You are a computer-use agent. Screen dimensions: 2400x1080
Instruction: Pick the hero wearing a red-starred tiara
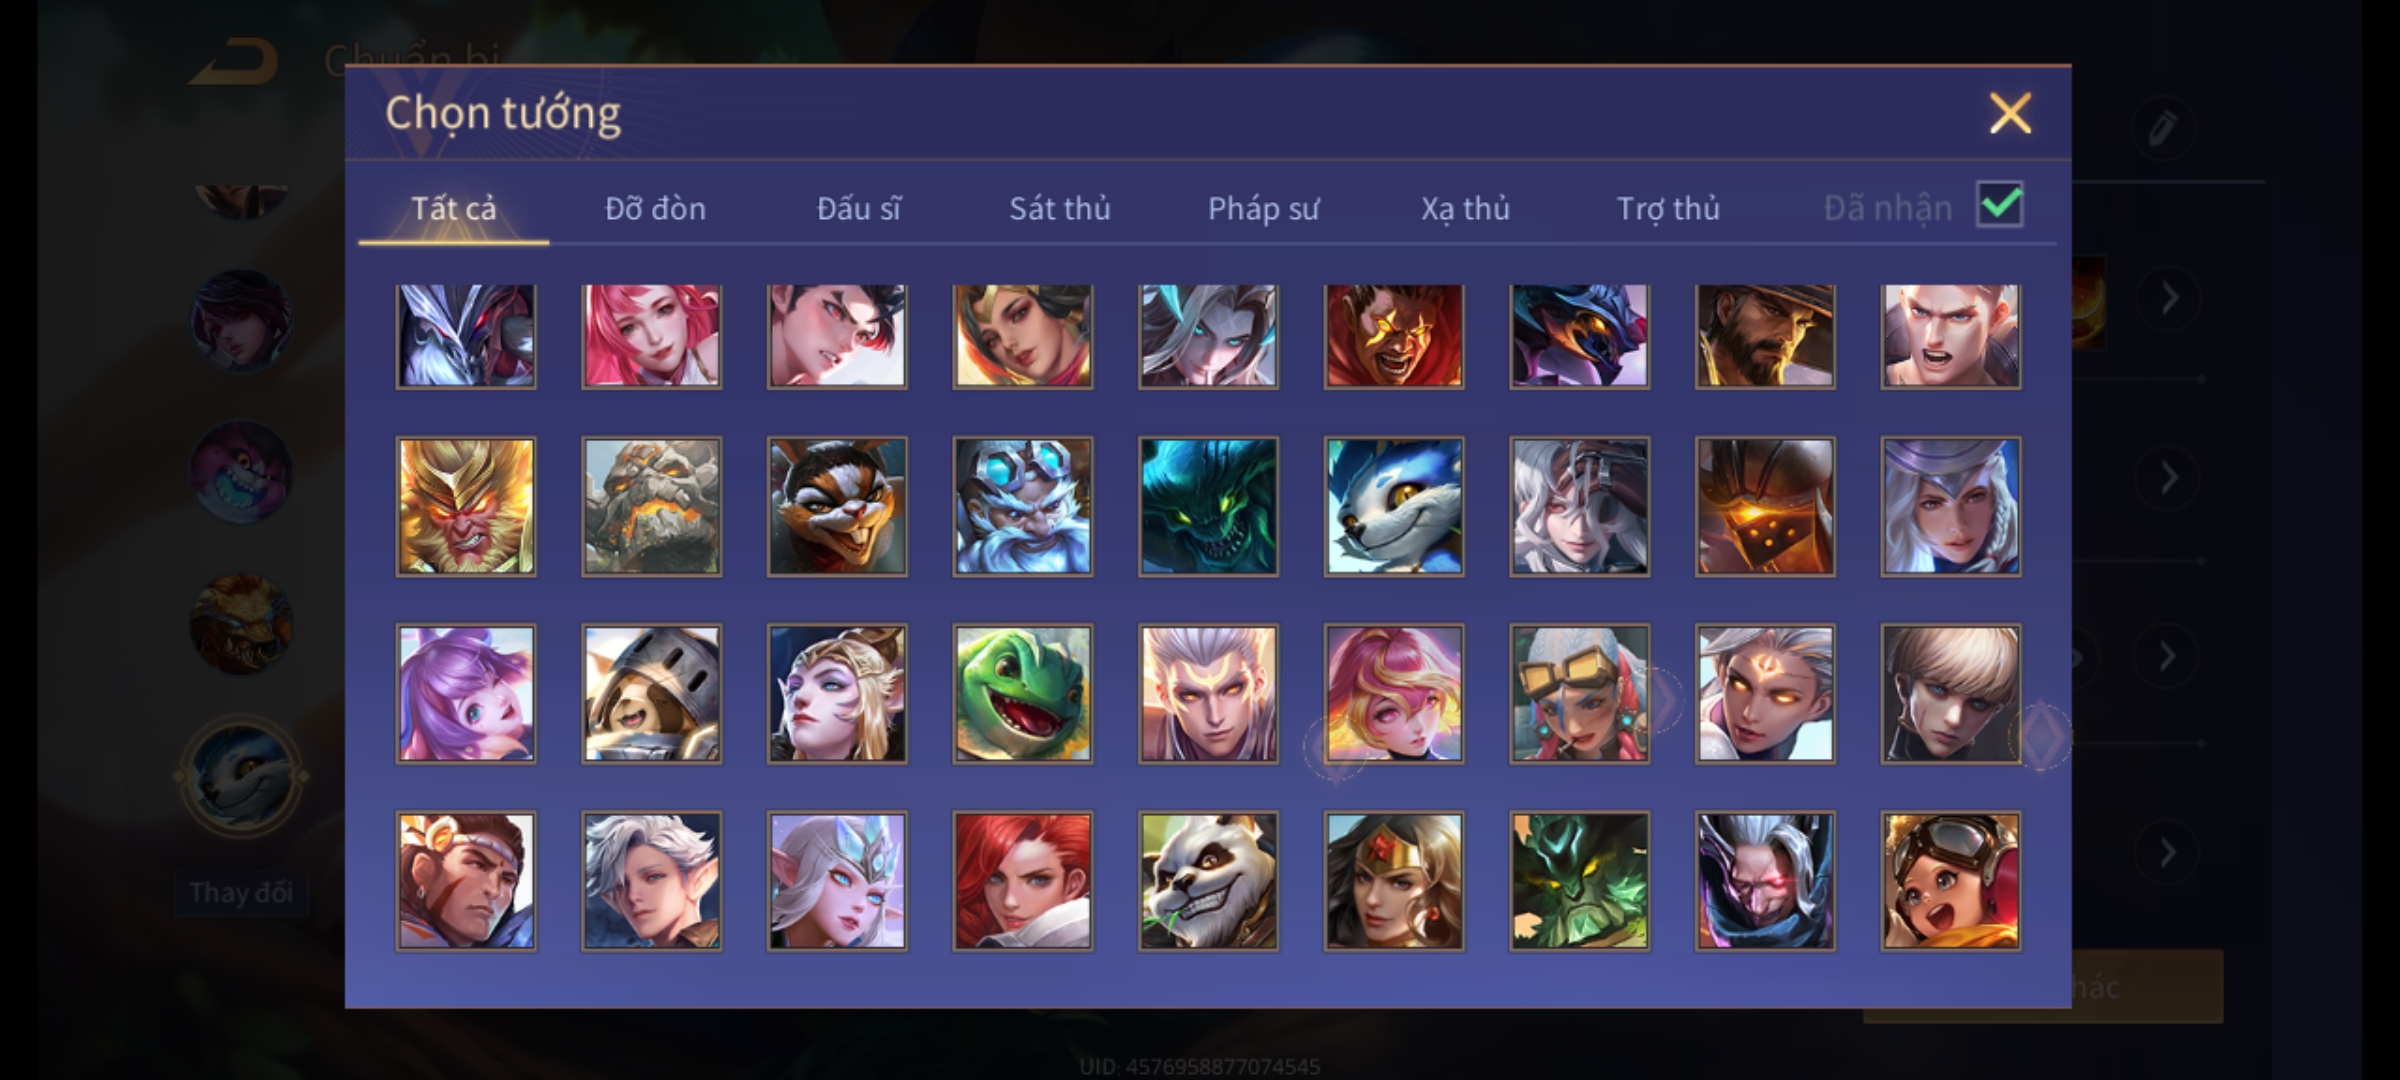1394,880
